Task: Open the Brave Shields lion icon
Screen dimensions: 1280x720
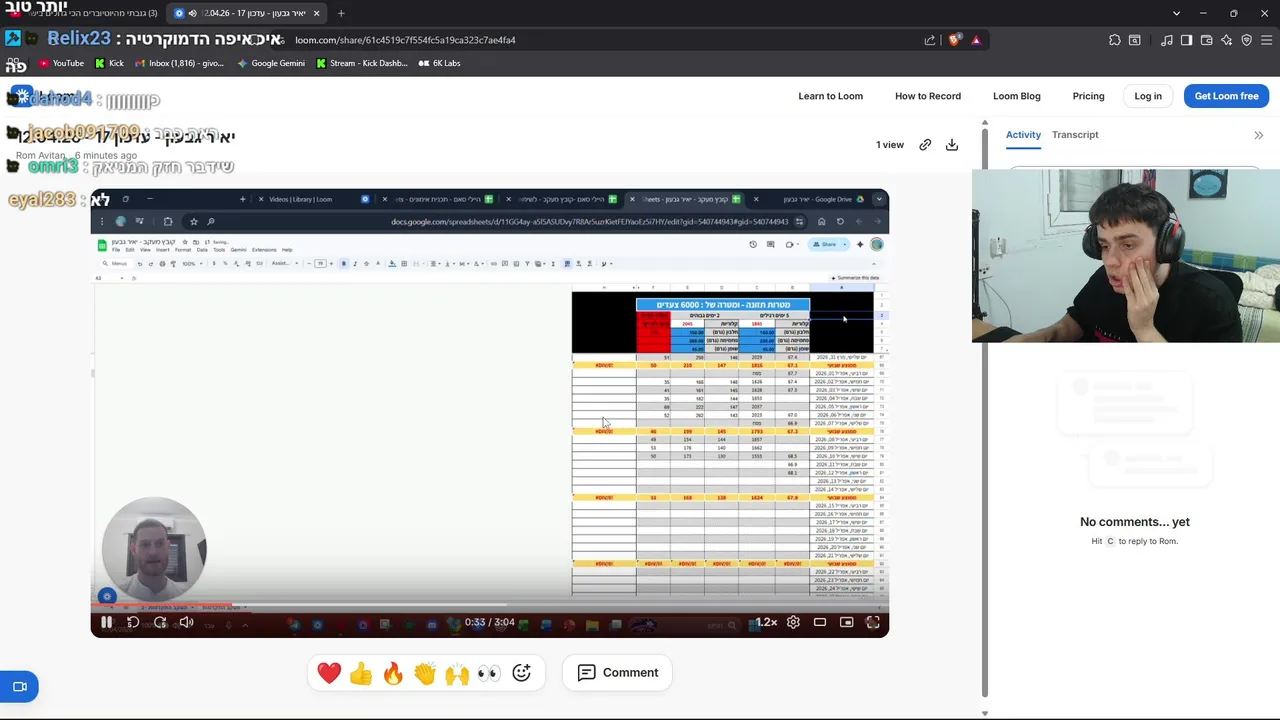Action: [x=954, y=40]
